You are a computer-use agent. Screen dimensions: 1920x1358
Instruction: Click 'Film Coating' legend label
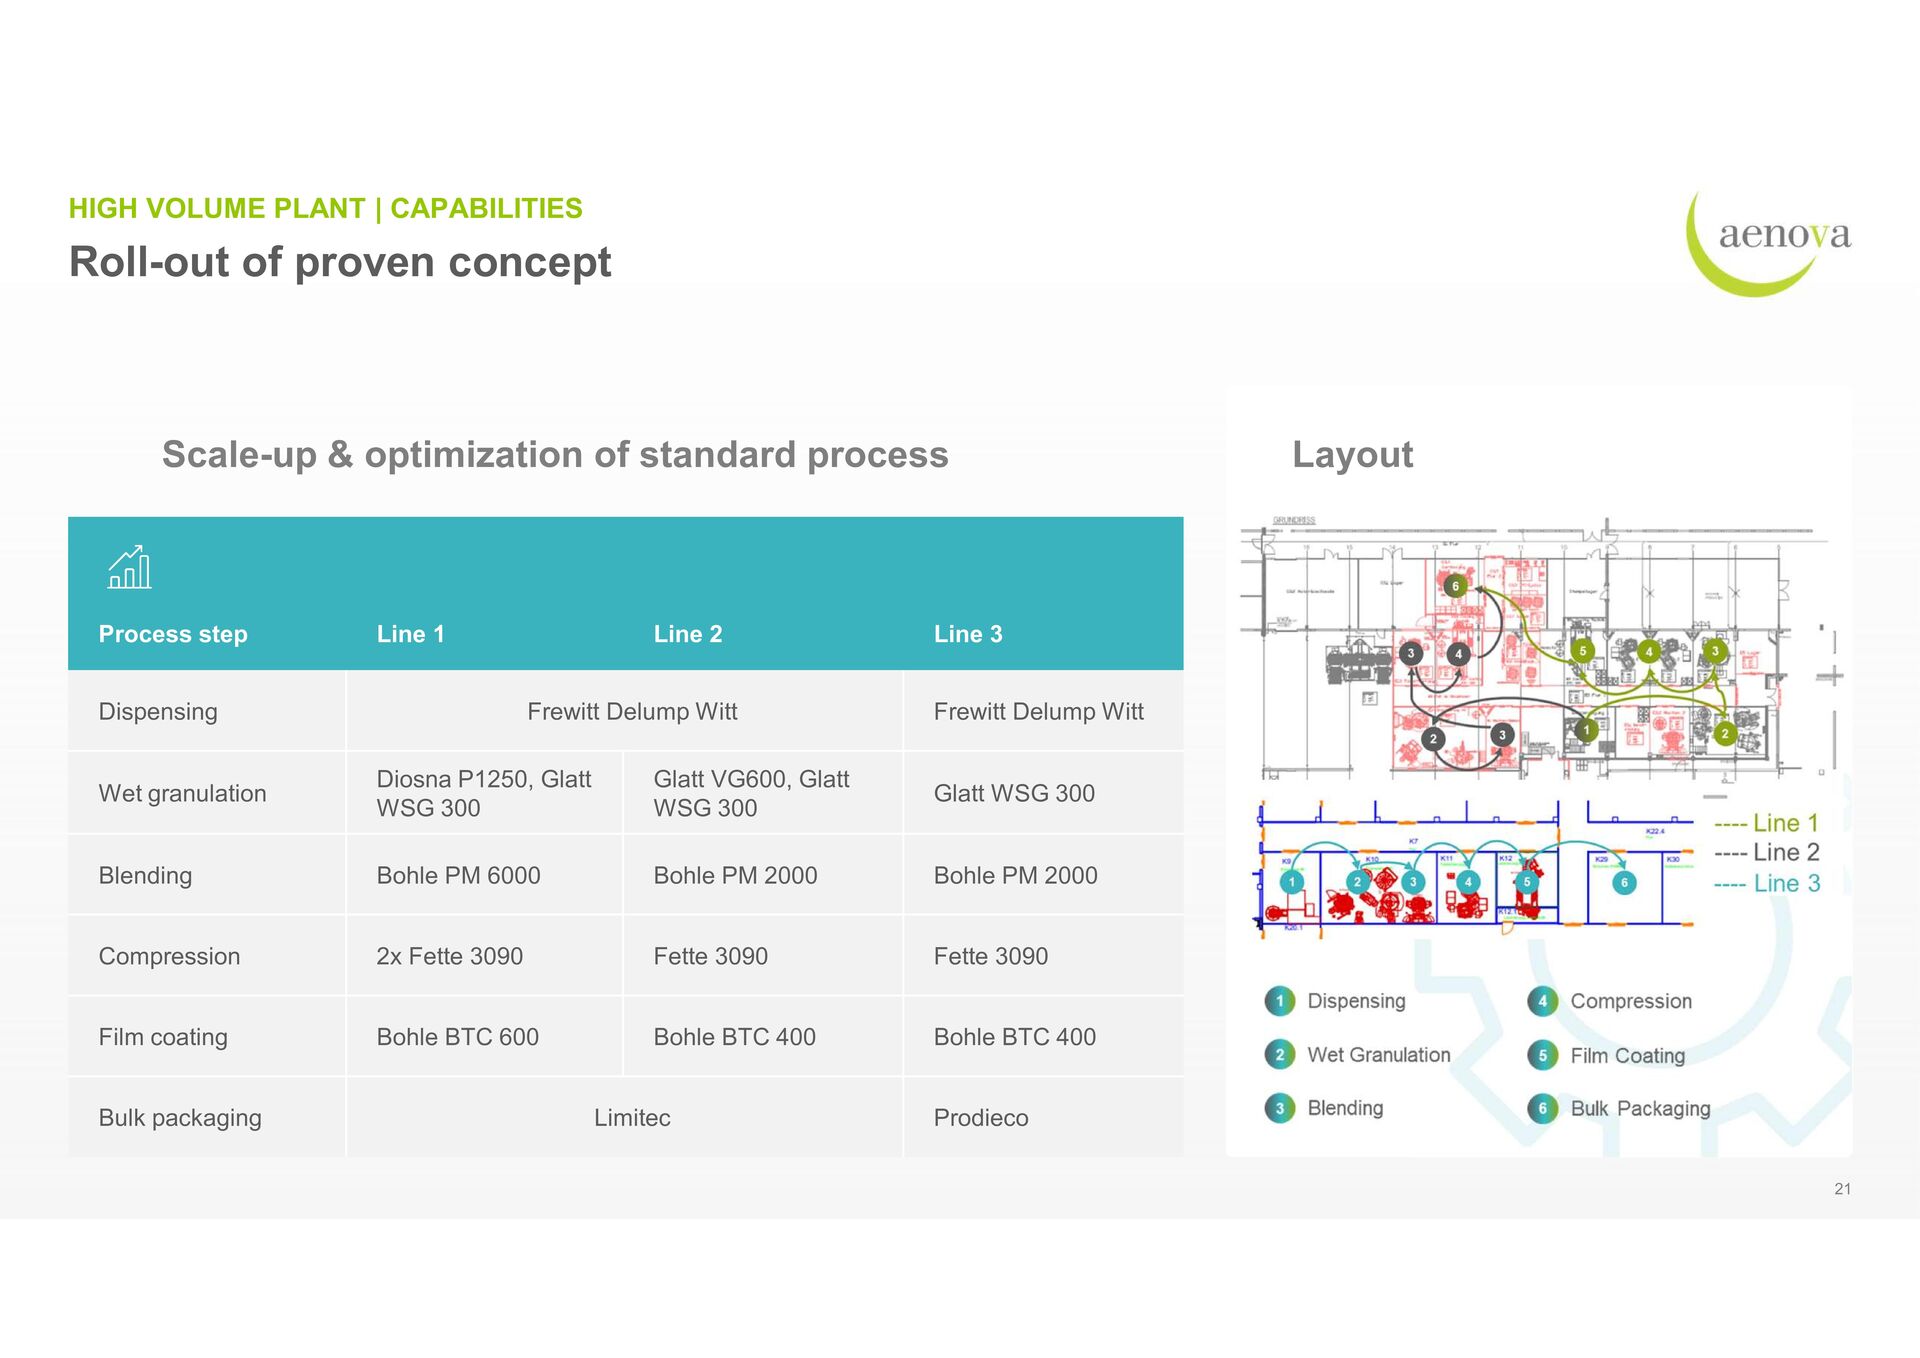[x=1627, y=1056]
